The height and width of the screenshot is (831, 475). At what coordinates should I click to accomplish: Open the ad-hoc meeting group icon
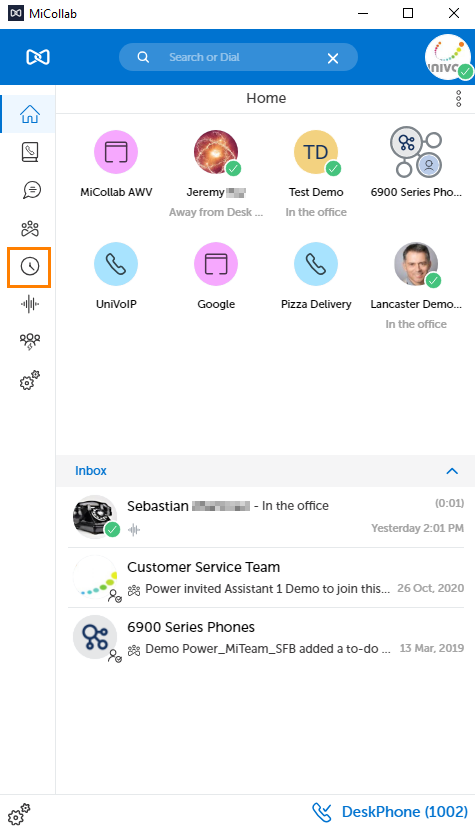click(30, 342)
